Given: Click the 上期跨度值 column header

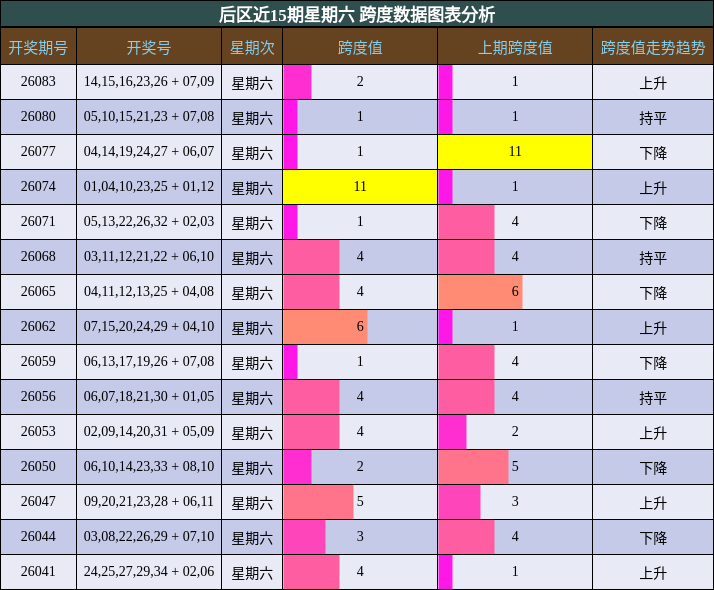Looking at the screenshot, I should pyautogui.click(x=515, y=47).
